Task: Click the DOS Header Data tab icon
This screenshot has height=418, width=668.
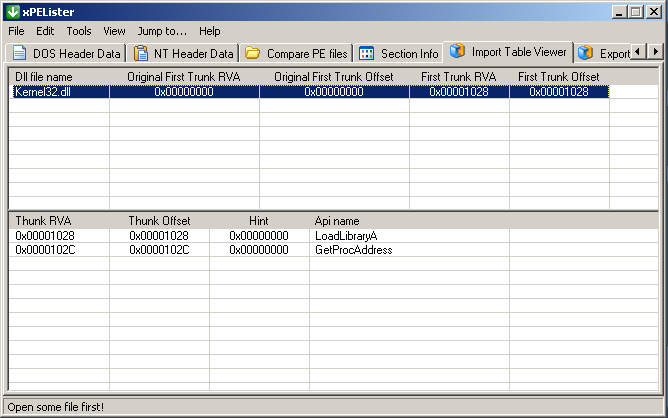Action: point(19,53)
